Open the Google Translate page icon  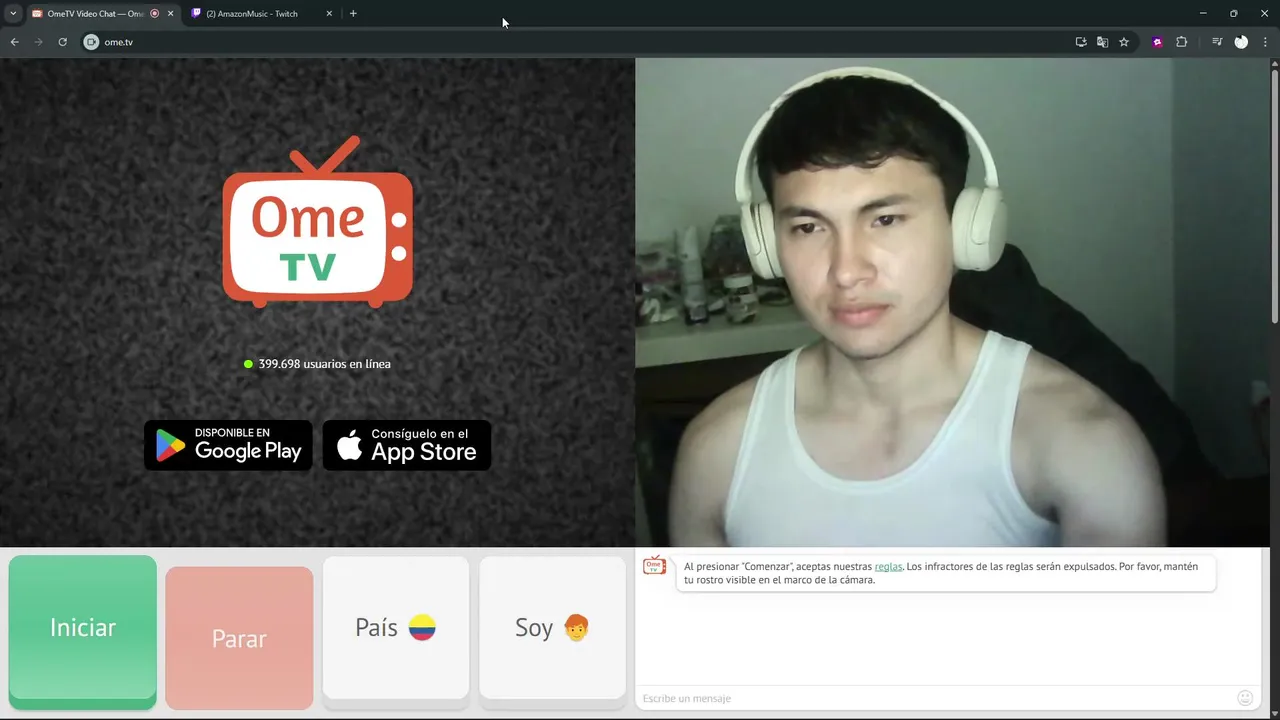click(x=1102, y=42)
